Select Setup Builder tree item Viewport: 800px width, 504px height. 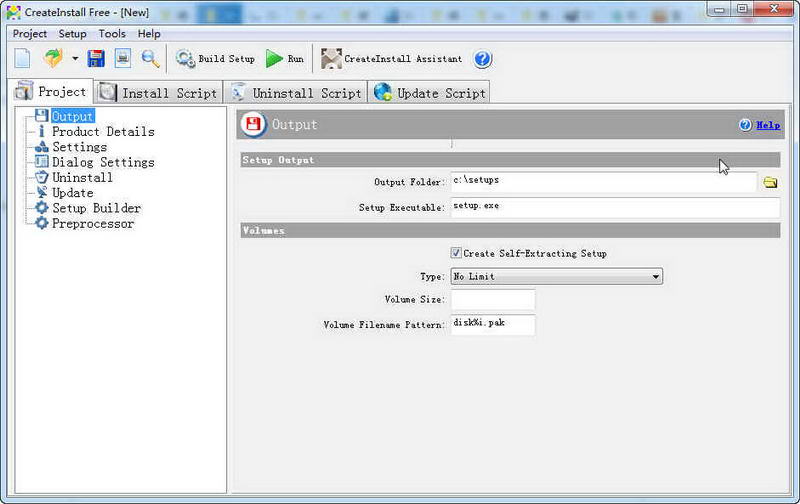(96, 208)
